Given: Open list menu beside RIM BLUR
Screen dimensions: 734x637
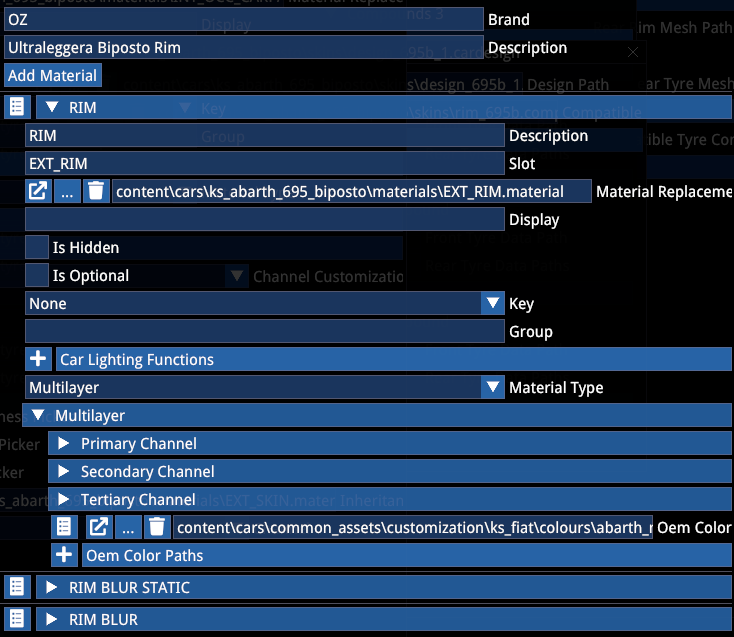Looking at the screenshot, I should [17, 619].
